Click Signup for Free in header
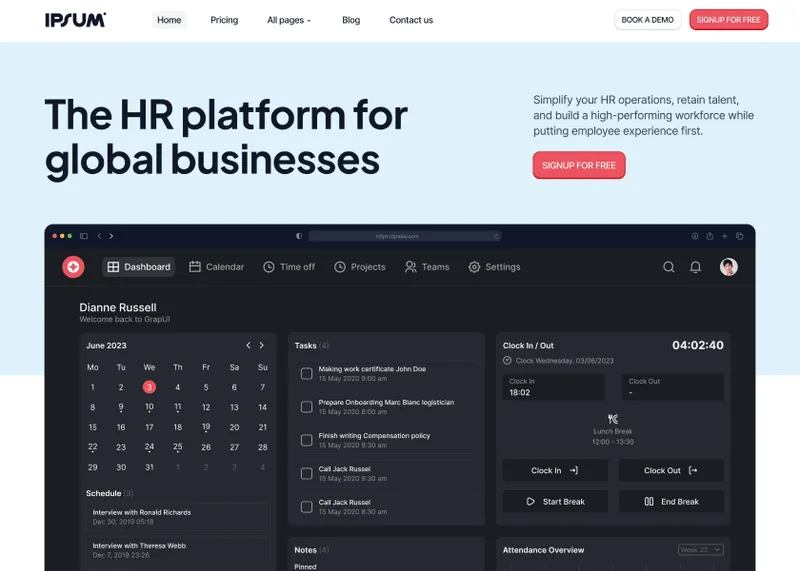Image resolution: width=800 pixels, height=571 pixels. [x=729, y=20]
